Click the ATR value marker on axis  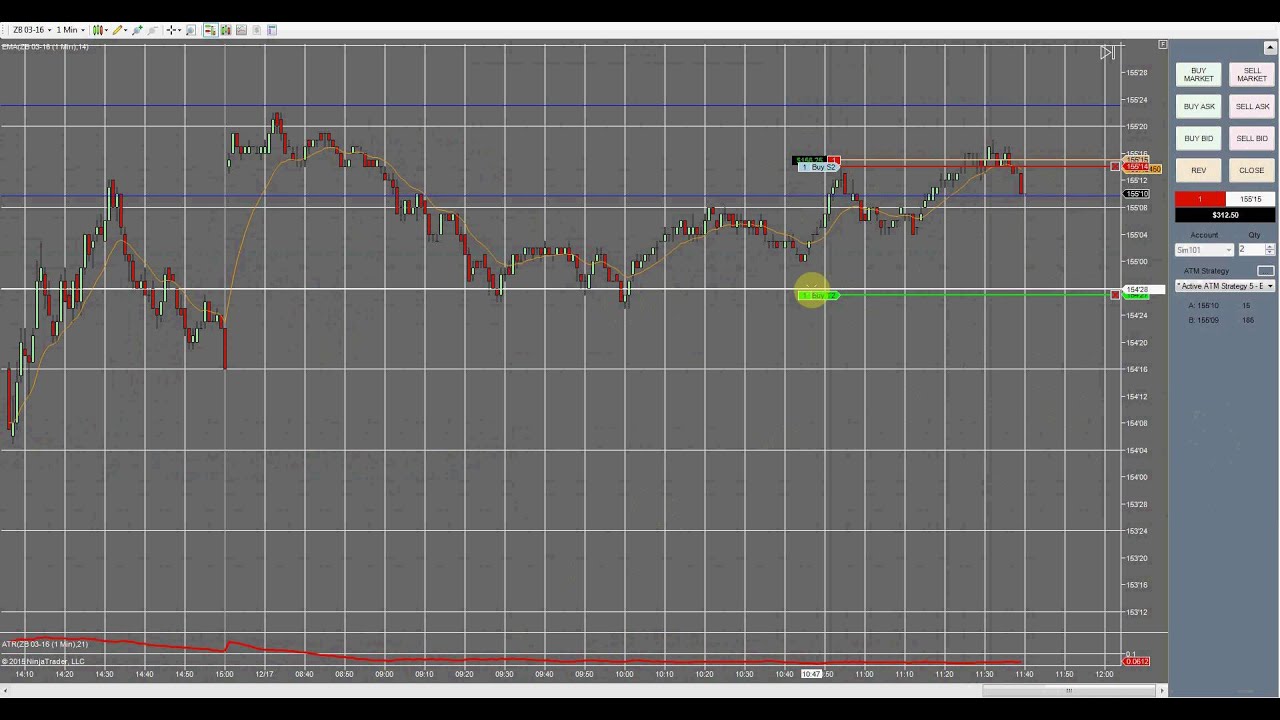[1137, 661]
